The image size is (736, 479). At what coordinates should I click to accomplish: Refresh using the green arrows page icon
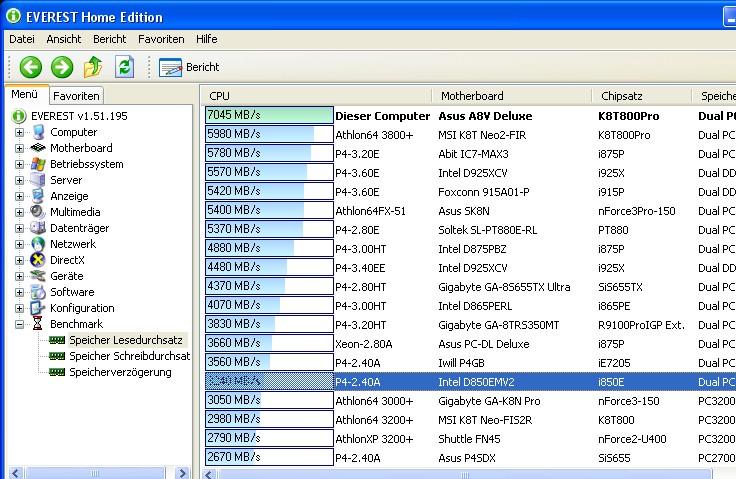point(124,67)
